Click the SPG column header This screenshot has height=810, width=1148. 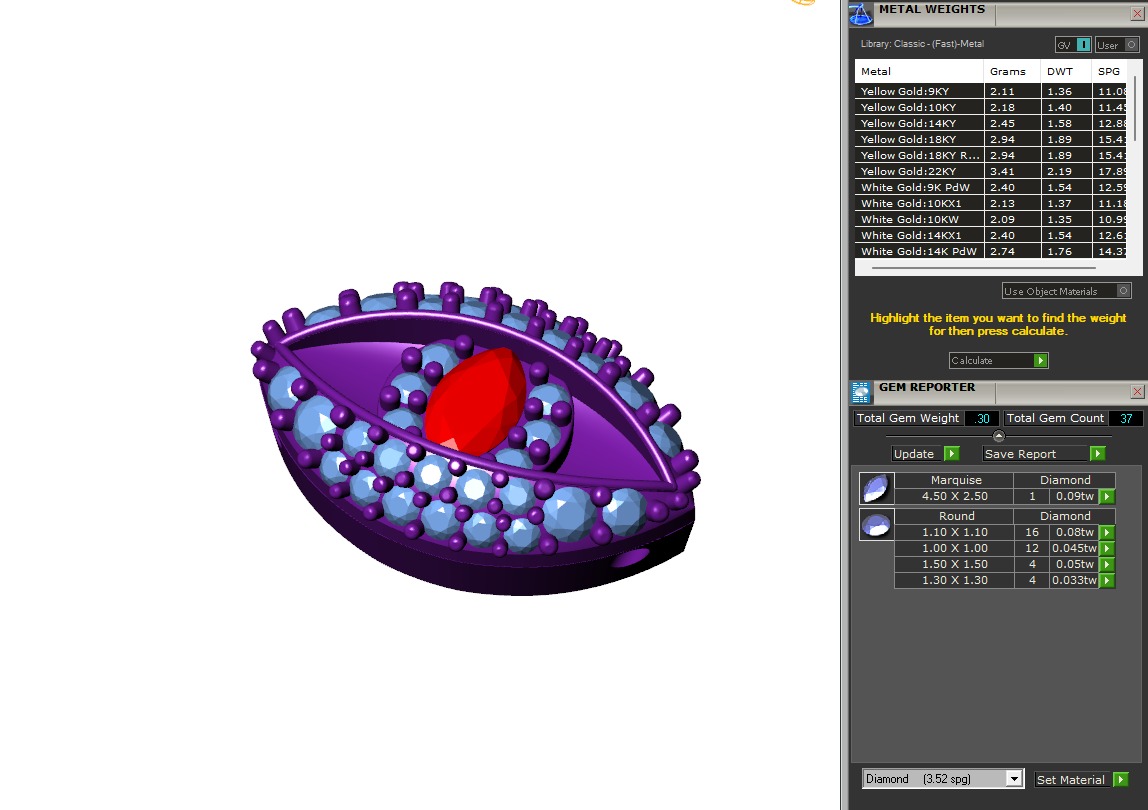[1110, 71]
